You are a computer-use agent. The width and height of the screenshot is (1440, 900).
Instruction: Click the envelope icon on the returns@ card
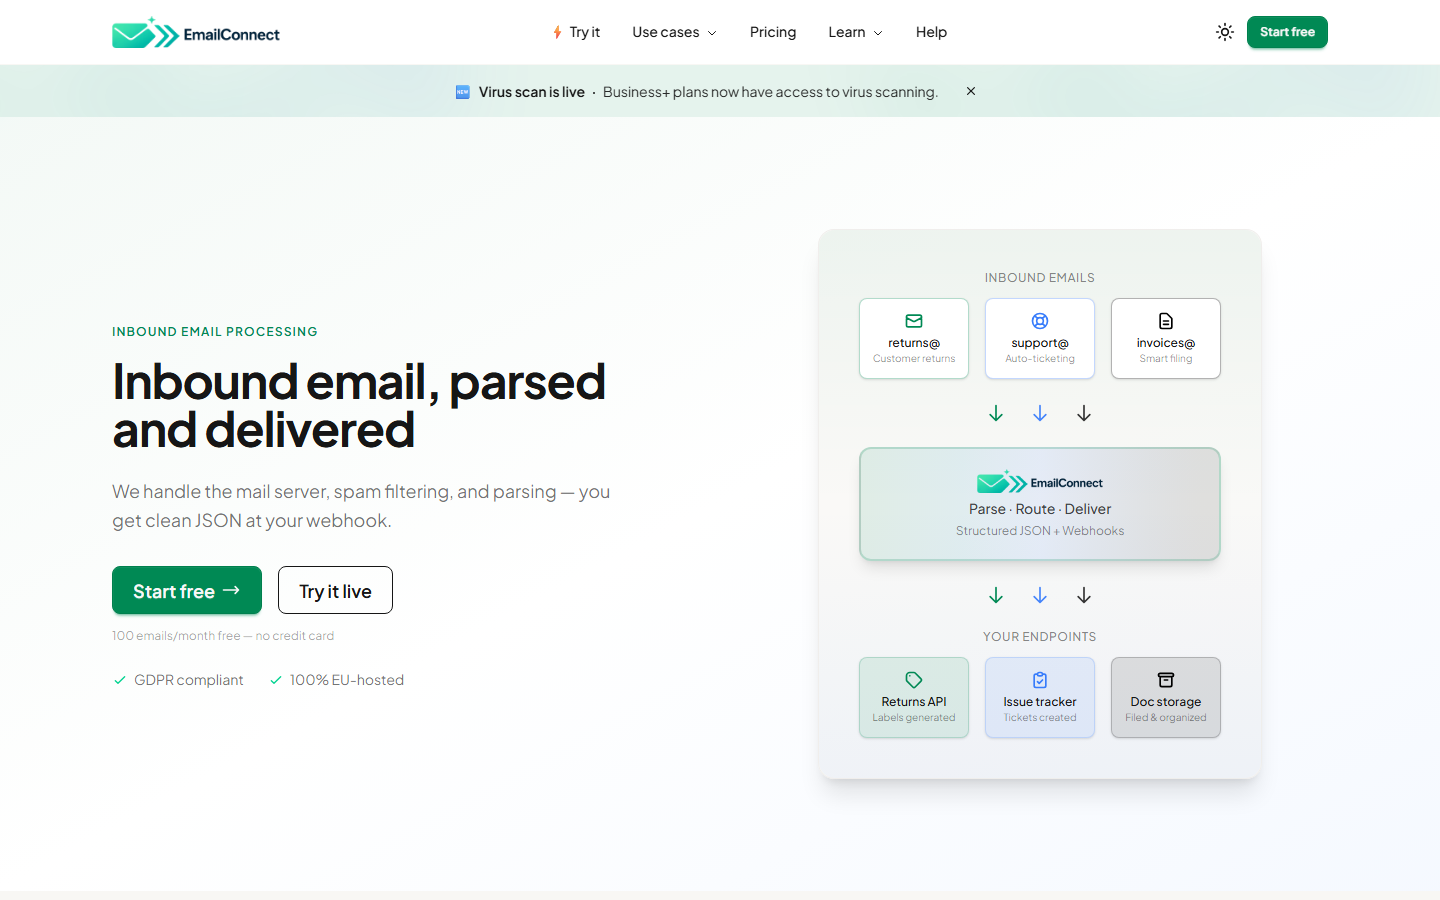click(x=913, y=321)
